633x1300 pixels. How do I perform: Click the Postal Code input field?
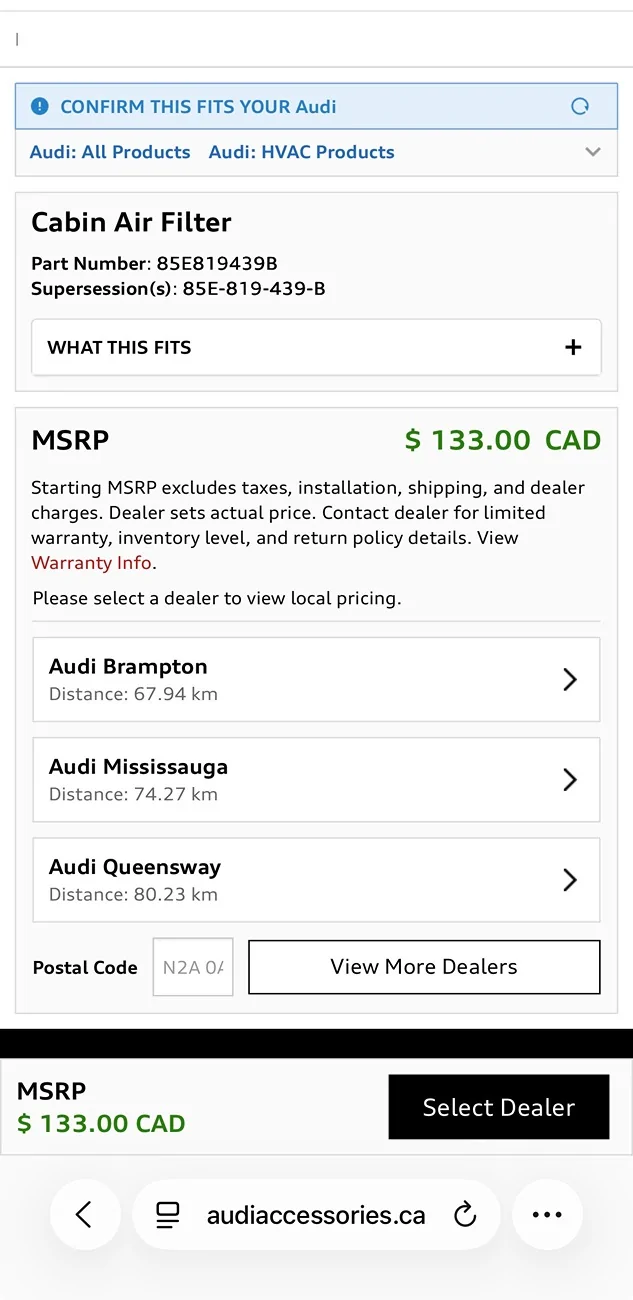[193, 967]
